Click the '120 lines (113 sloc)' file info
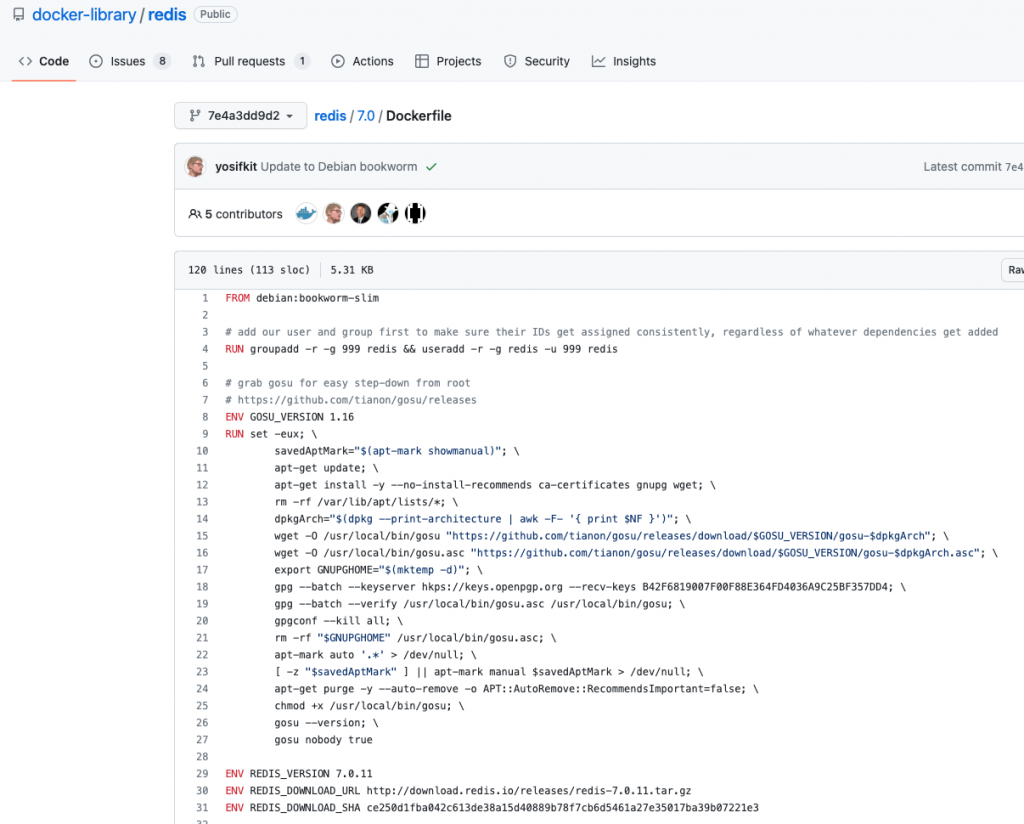The image size is (1024, 824). click(x=249, y=270)
